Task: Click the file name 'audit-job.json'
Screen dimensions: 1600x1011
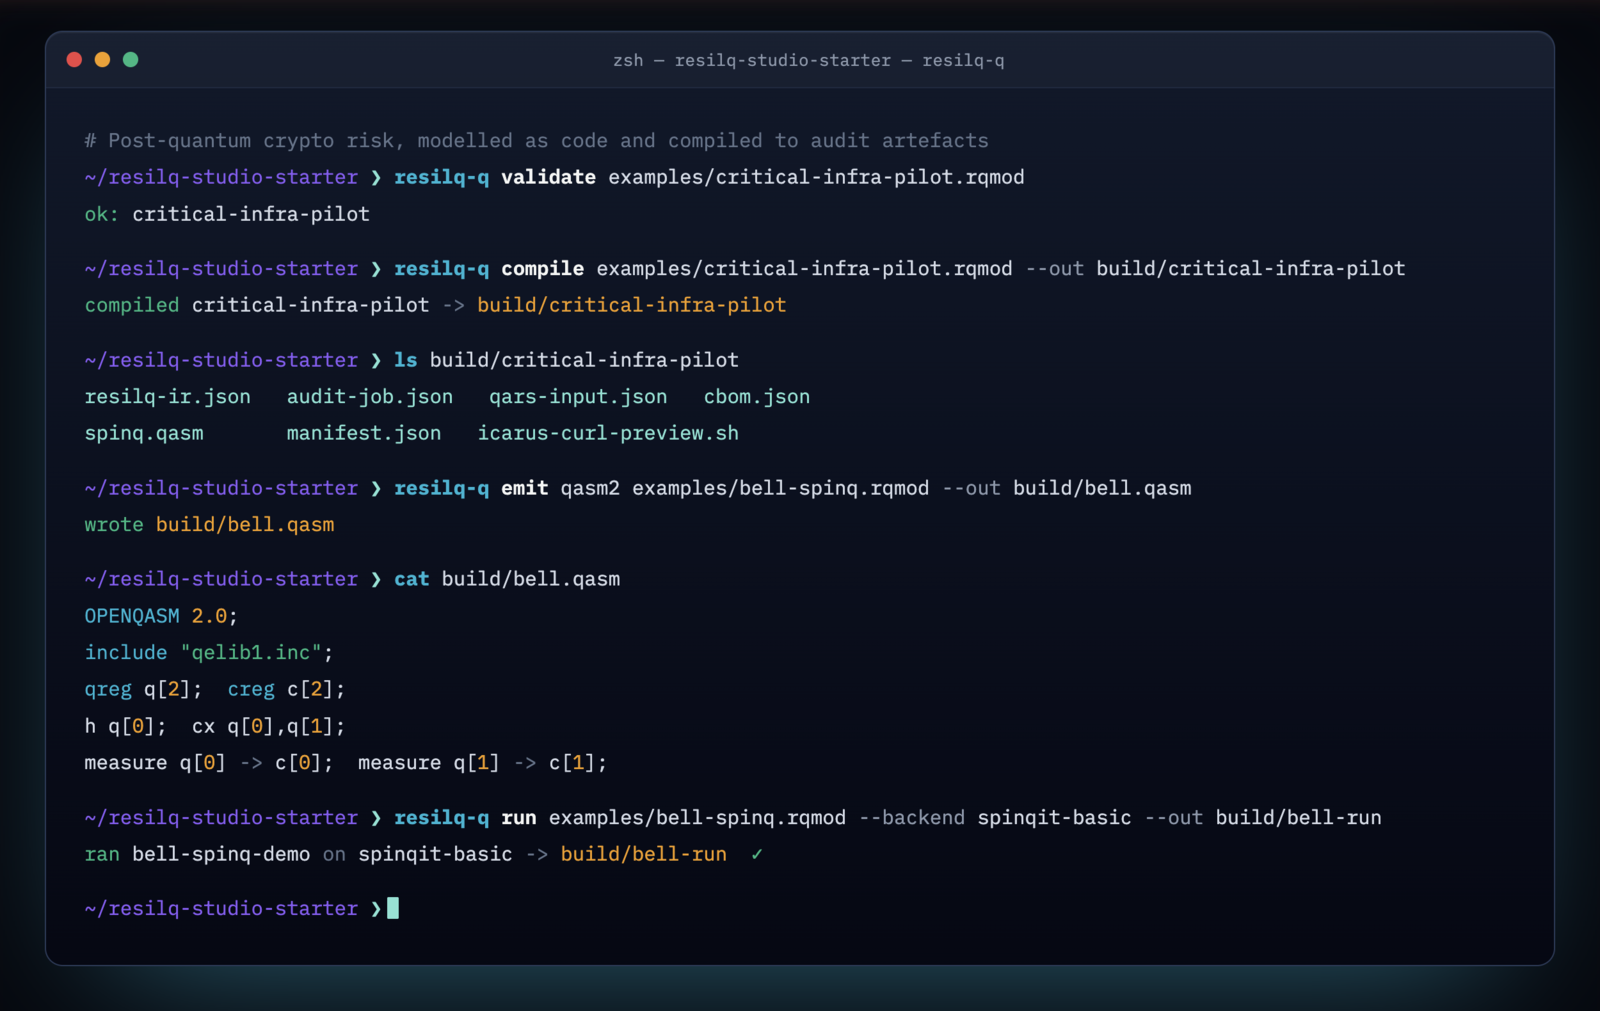Action: coord(370,397)
